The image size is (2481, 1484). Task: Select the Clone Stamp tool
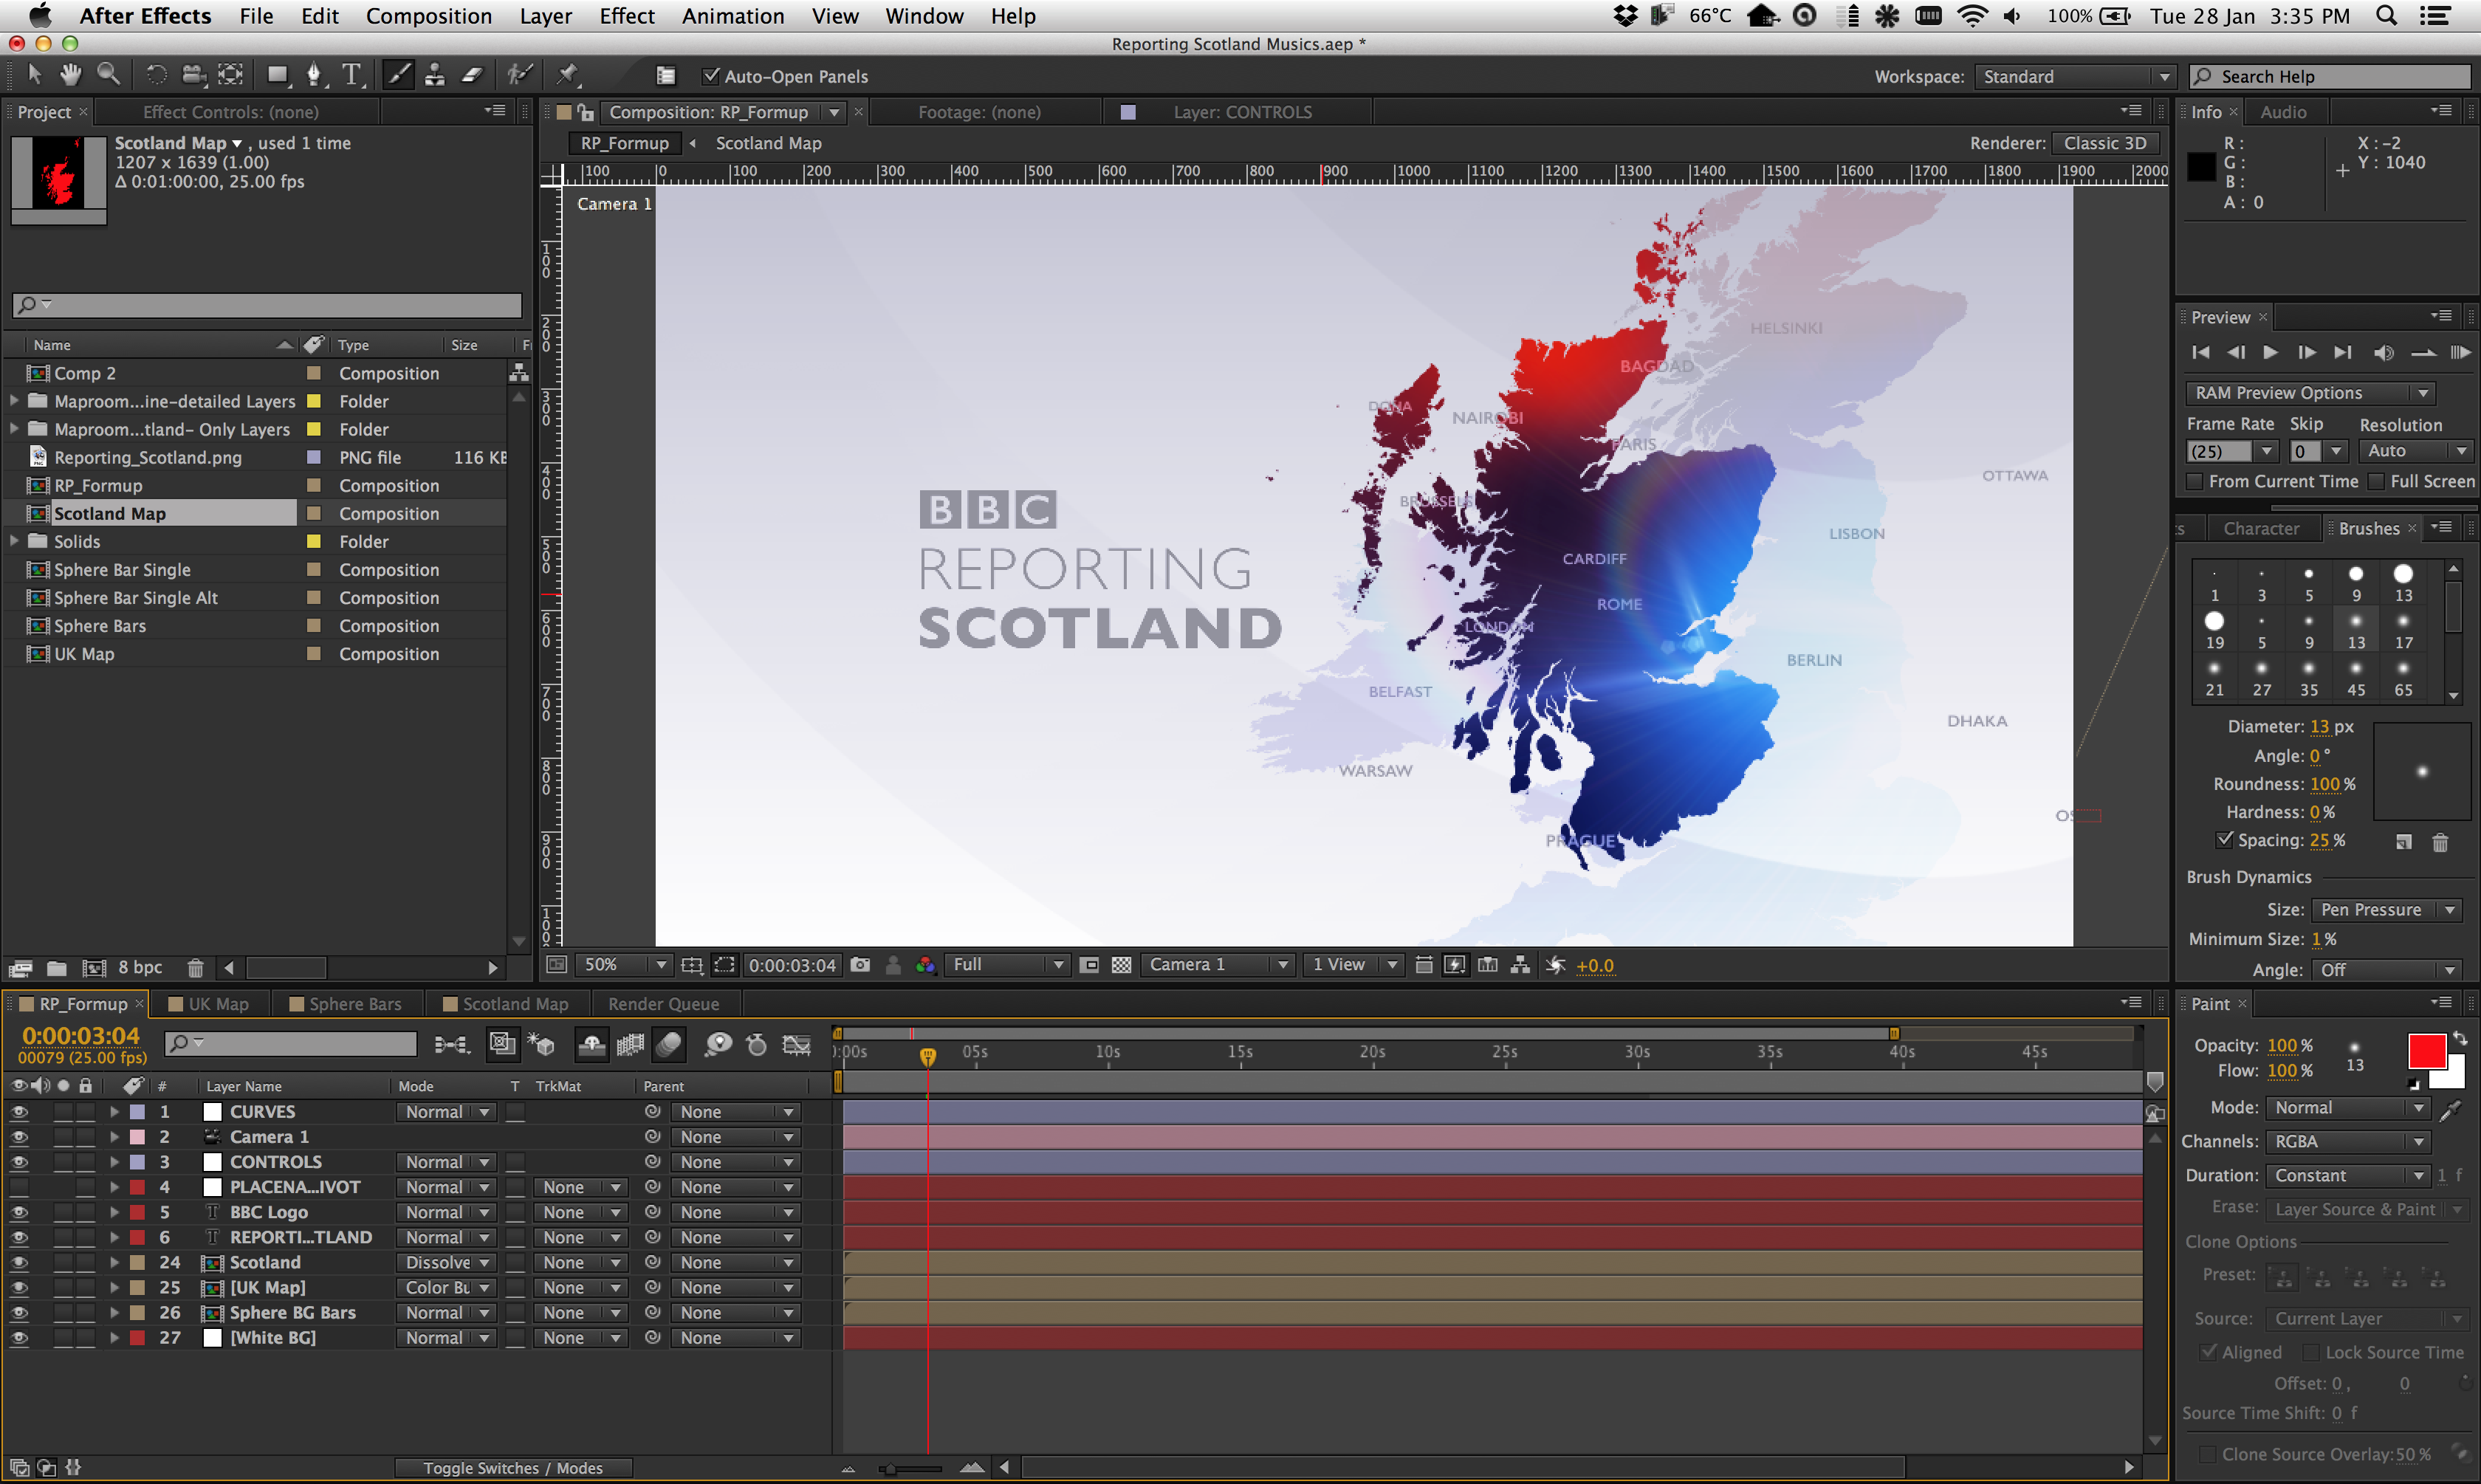434,75
